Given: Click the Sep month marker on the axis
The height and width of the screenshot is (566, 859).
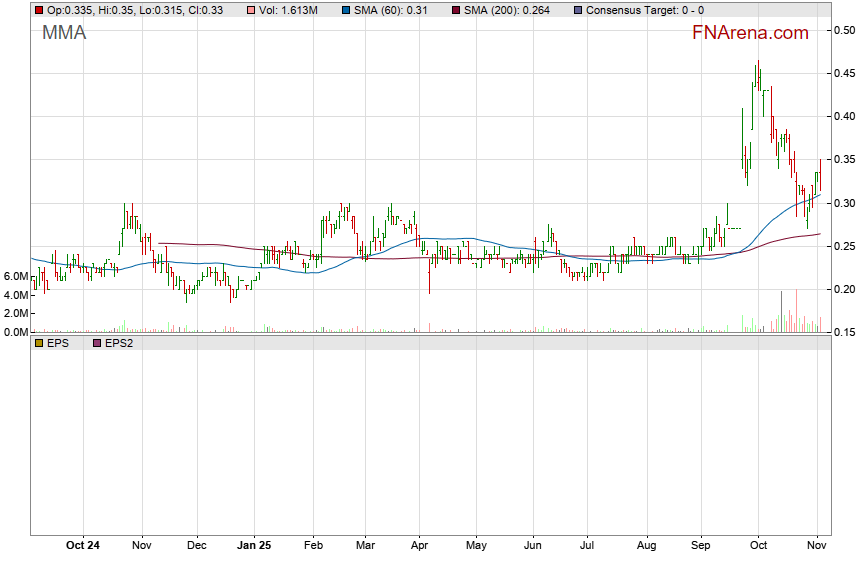Looking at the screenshot, I should tap(702, 546).
